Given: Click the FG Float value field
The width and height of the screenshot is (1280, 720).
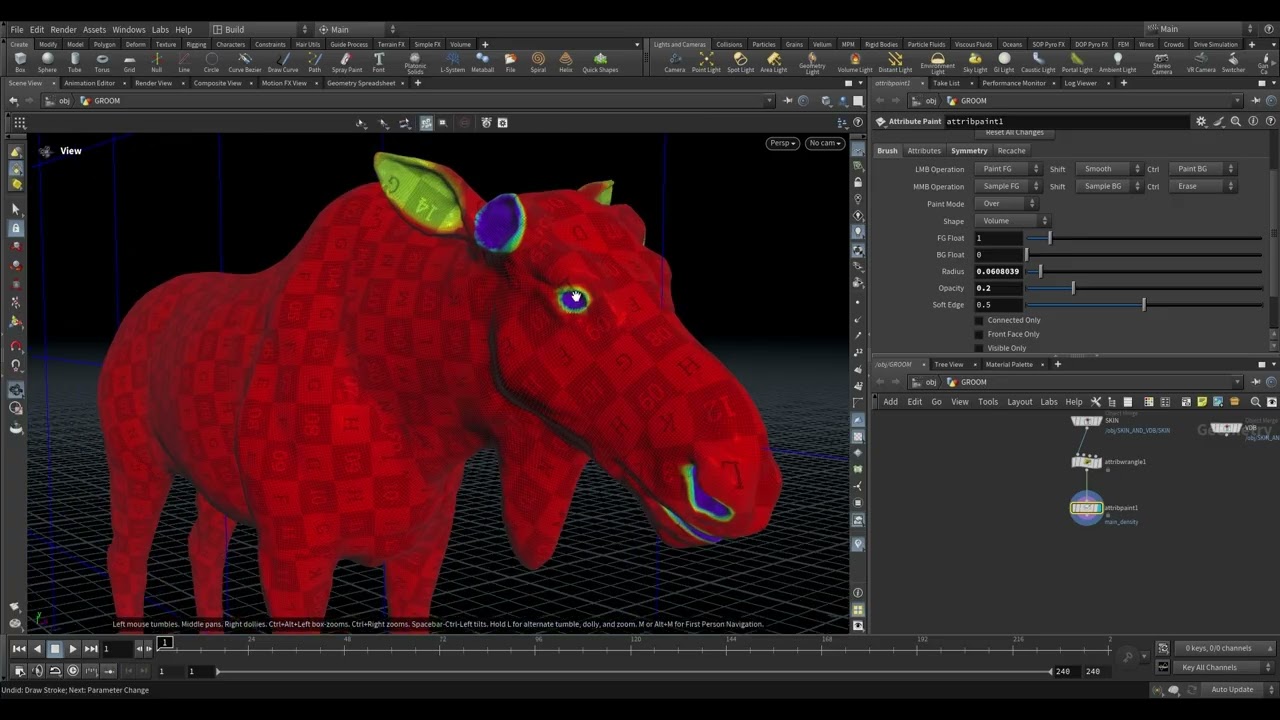Looking at the screenshot, I should coord(999,238).
